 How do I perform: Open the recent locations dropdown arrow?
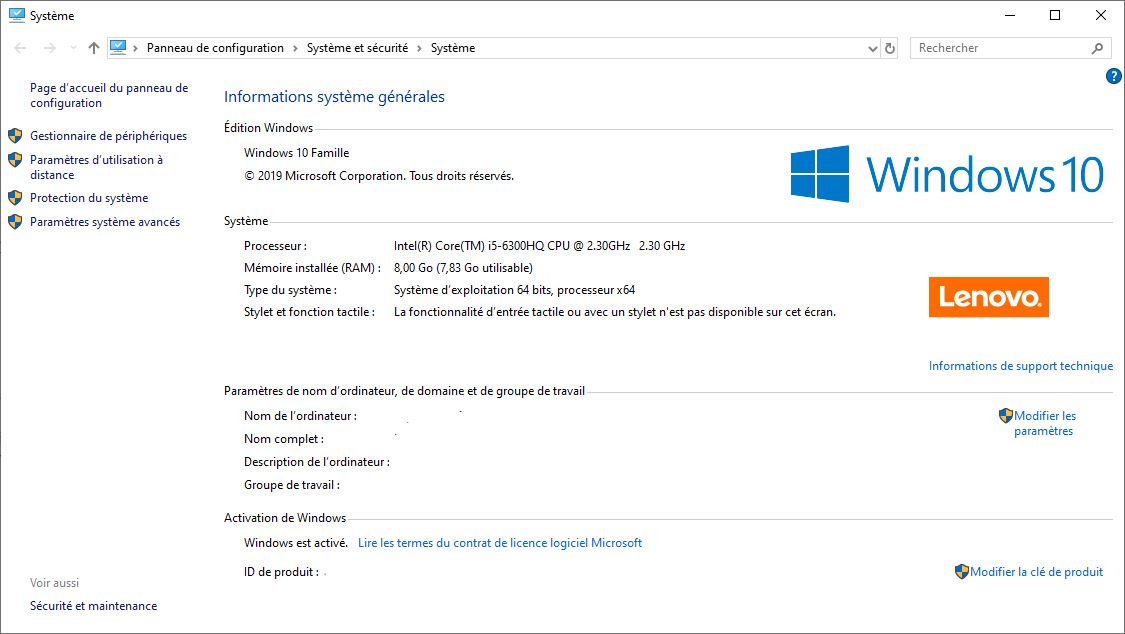point(73,48)
